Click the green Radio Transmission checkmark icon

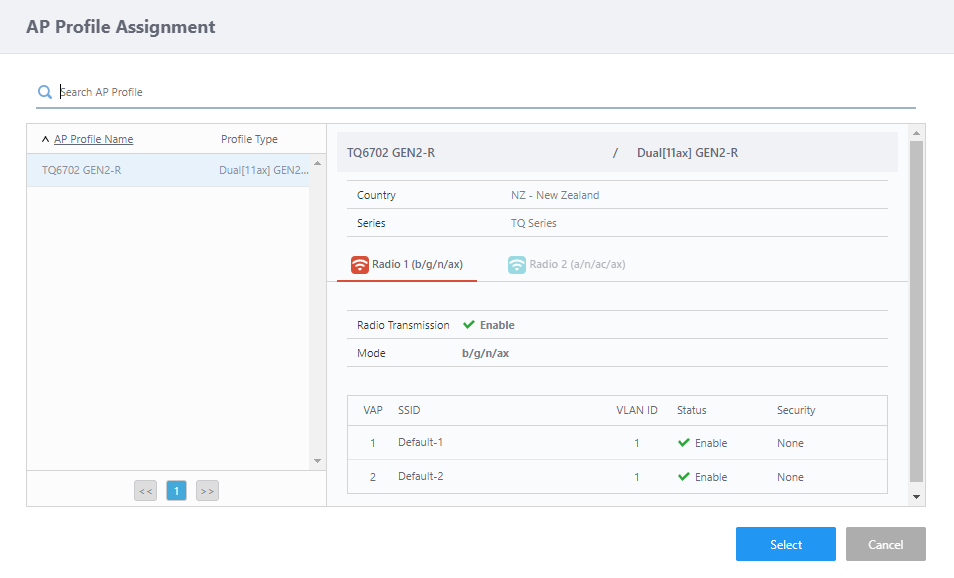point(469,325)
